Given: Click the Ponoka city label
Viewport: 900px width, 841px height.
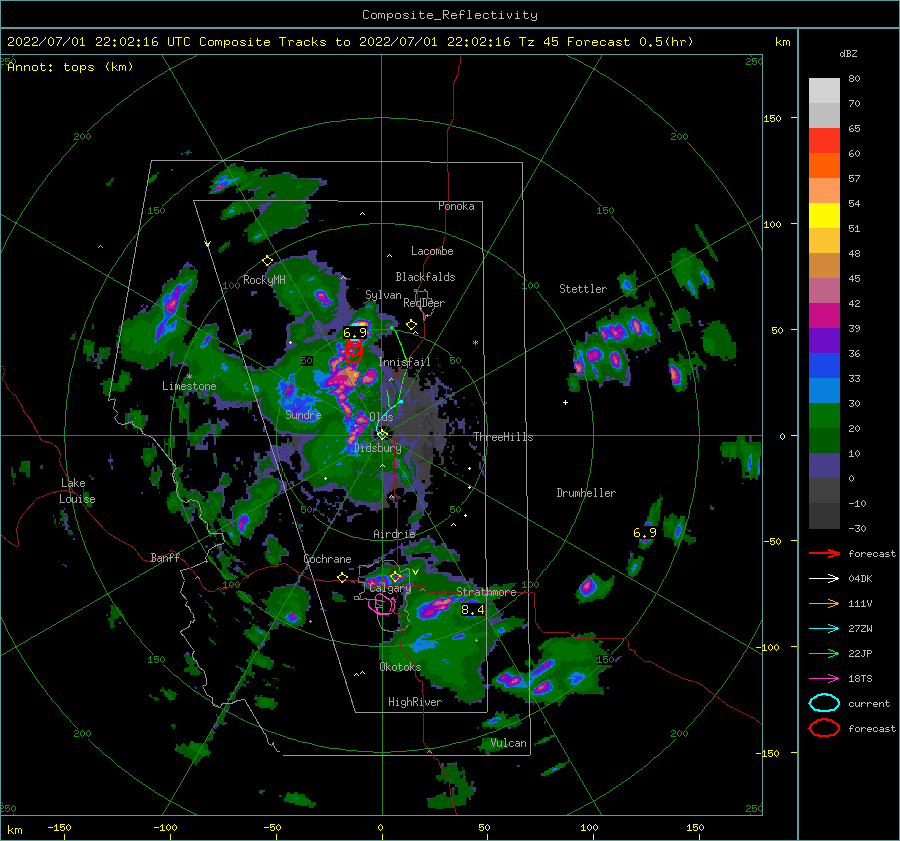Looking at the screenshot, I should 456,206.
